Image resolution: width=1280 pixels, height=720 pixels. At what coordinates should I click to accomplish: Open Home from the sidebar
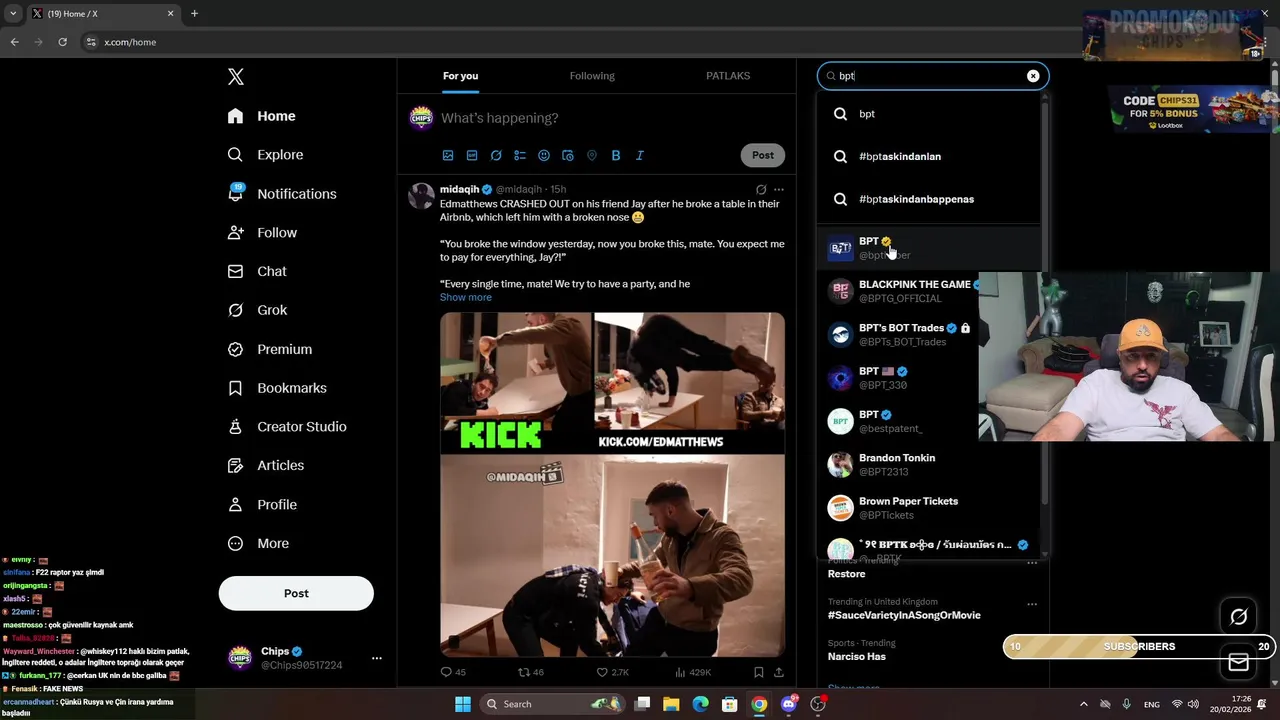pyautogui.click(x=261, y=116)
